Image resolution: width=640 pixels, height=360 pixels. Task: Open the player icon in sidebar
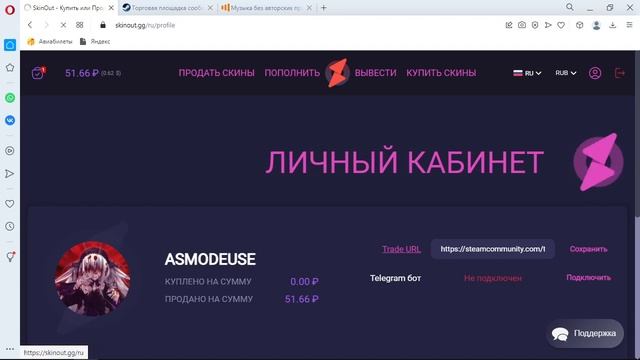pyautogui.click(x=10, y=151)
